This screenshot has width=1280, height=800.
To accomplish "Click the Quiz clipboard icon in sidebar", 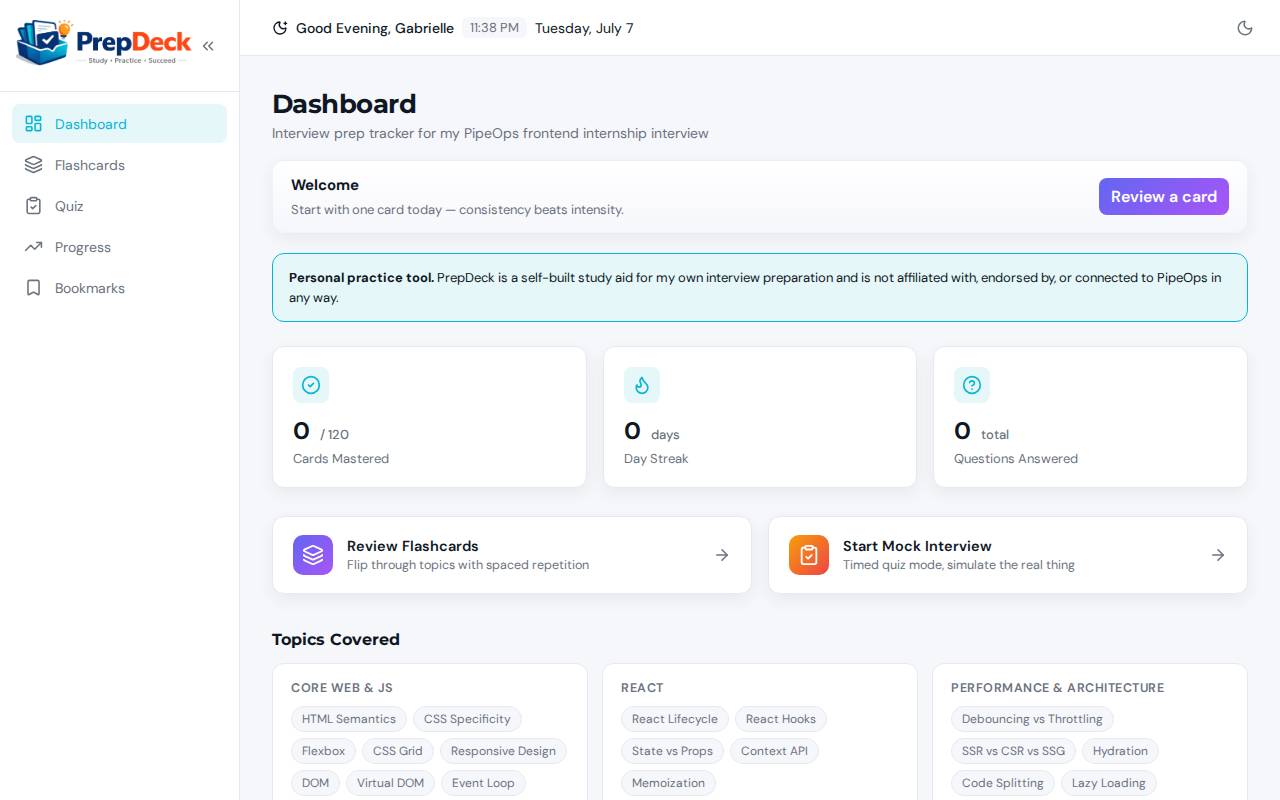I will coord(33,206).
